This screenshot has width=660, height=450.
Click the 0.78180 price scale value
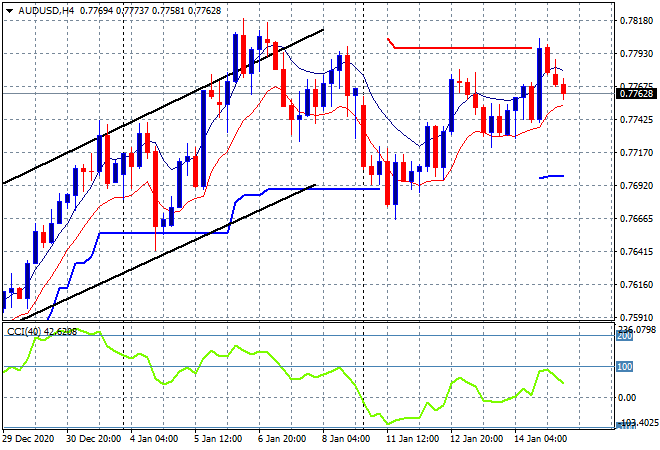636,21
